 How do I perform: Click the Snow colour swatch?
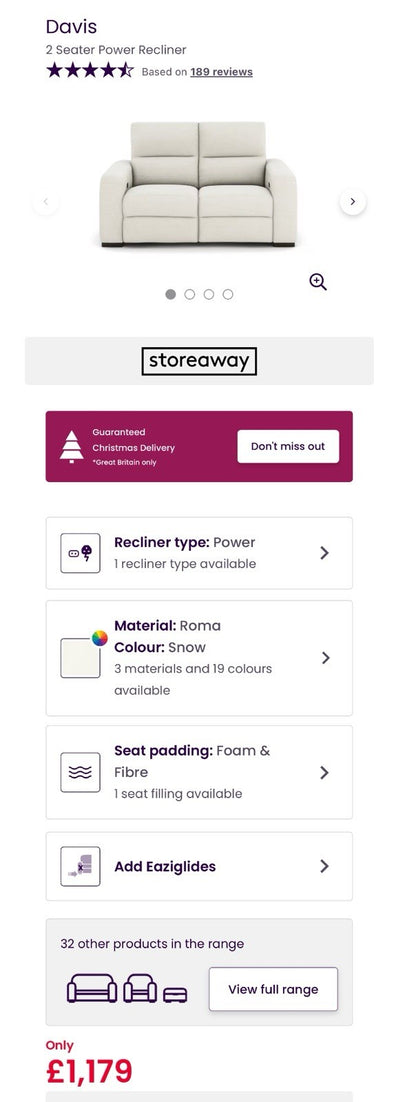click(x=80, y=659)
